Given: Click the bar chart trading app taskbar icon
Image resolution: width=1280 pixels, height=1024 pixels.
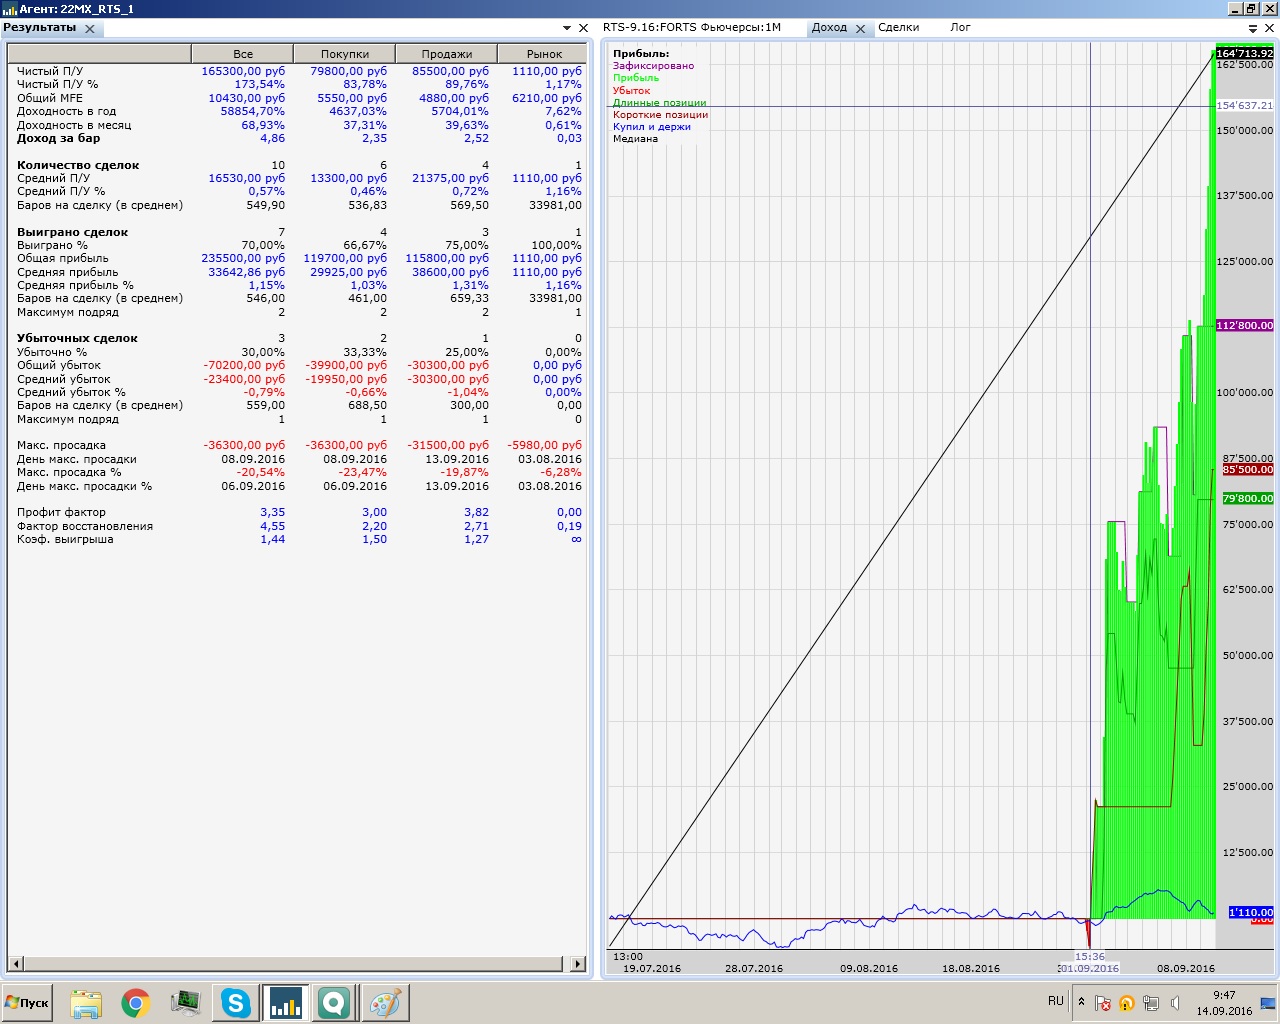Looking at the screenshot, I should (x=285, y=1003).
